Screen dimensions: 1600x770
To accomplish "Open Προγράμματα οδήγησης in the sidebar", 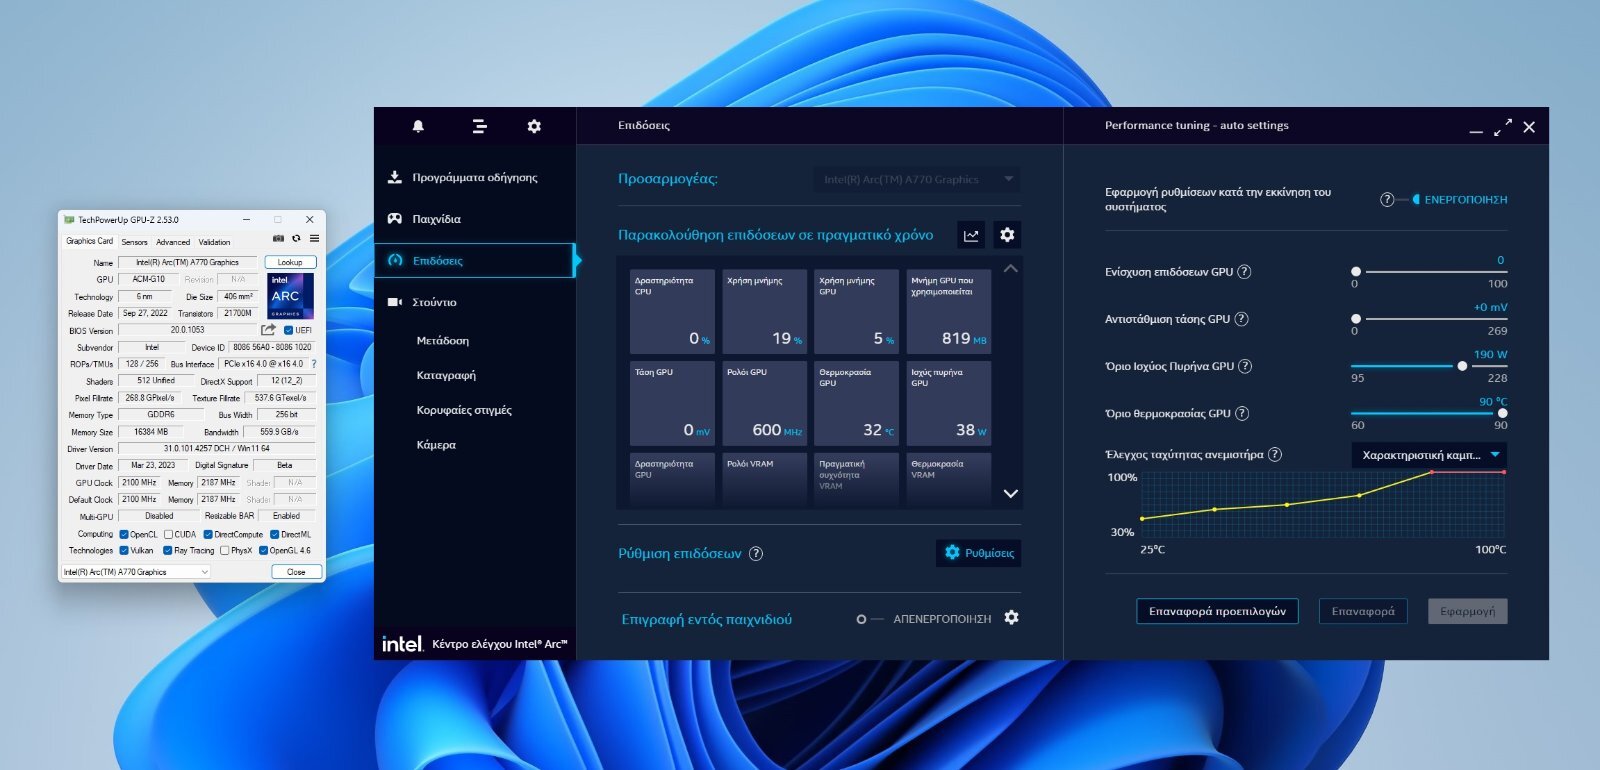I will (474, 177).
